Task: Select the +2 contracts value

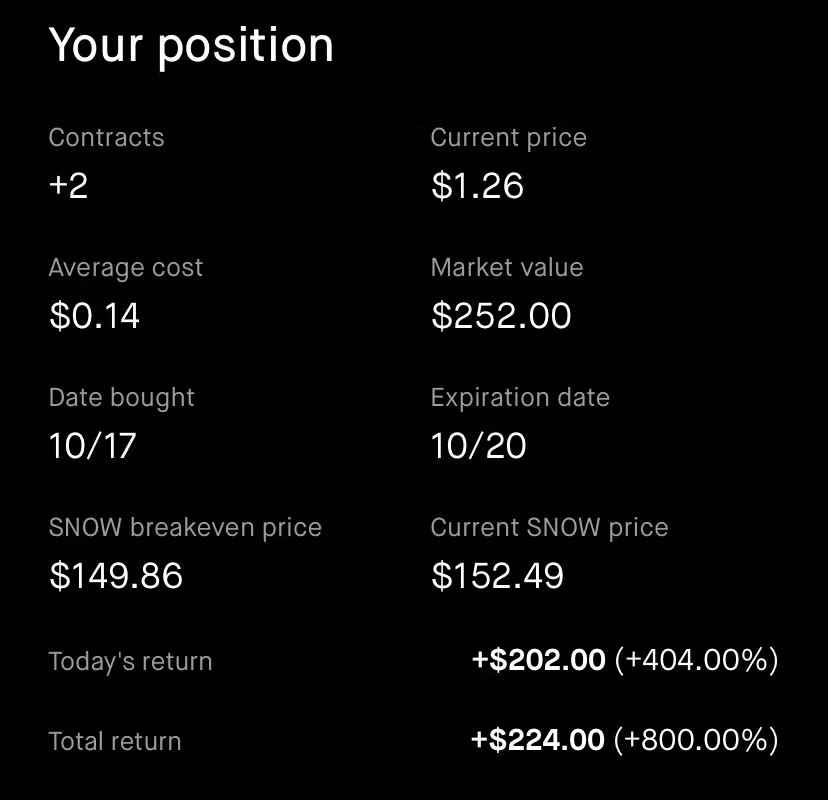Action: [x=69, y=186]
